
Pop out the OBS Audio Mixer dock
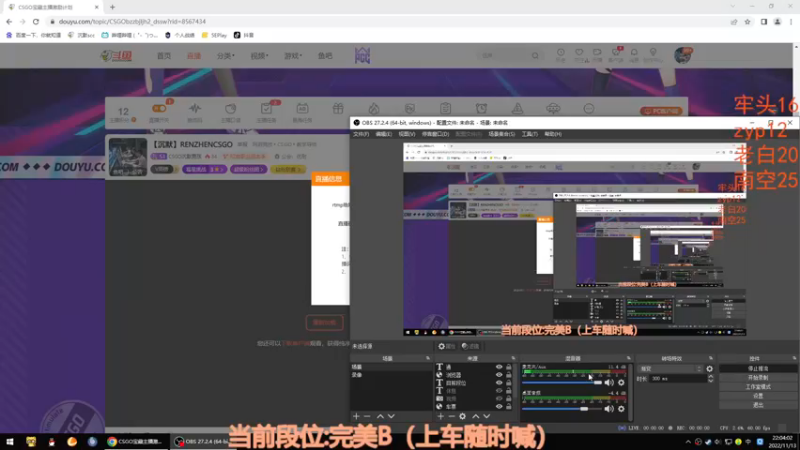click(629, 358)
